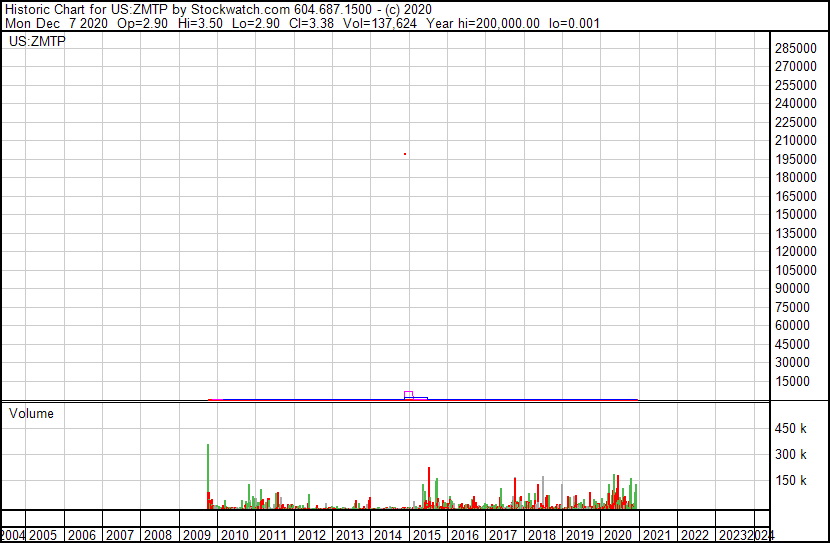The height and width of the screenshot is (543, 830).
Task: Click the 2010 year label on time axis
Action: [x=234, y=535]
